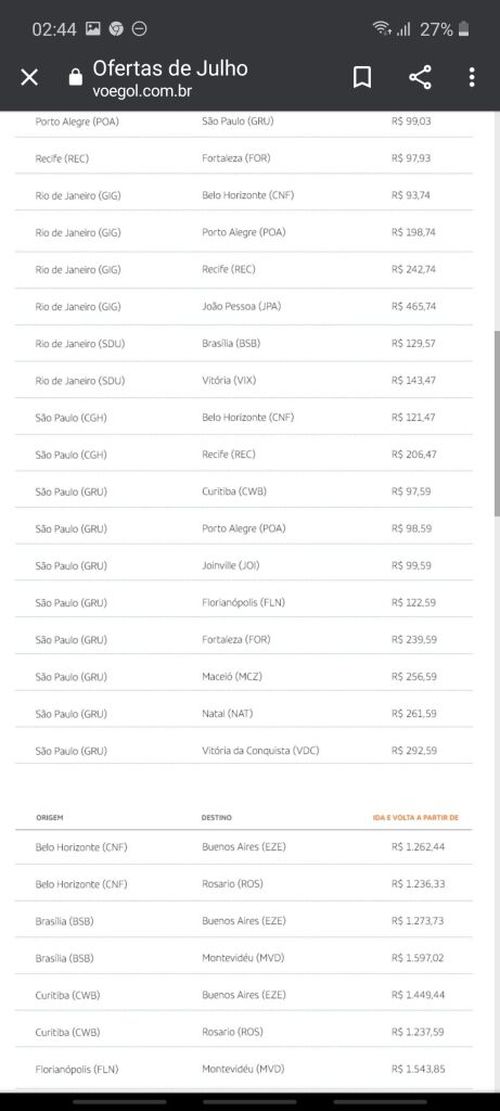
Task: Tap the Chrome notification icon
Action: click(116, 29)
